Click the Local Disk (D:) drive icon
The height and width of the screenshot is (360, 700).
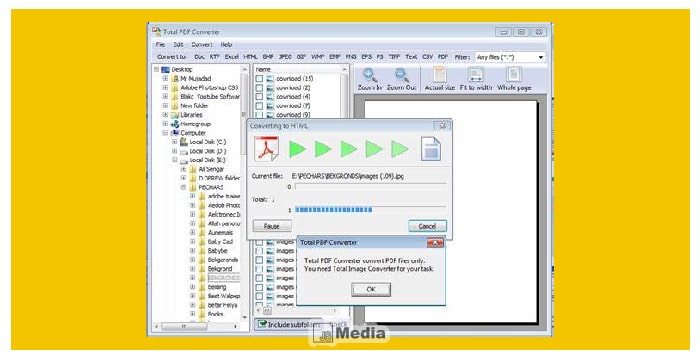coord(184,151)
